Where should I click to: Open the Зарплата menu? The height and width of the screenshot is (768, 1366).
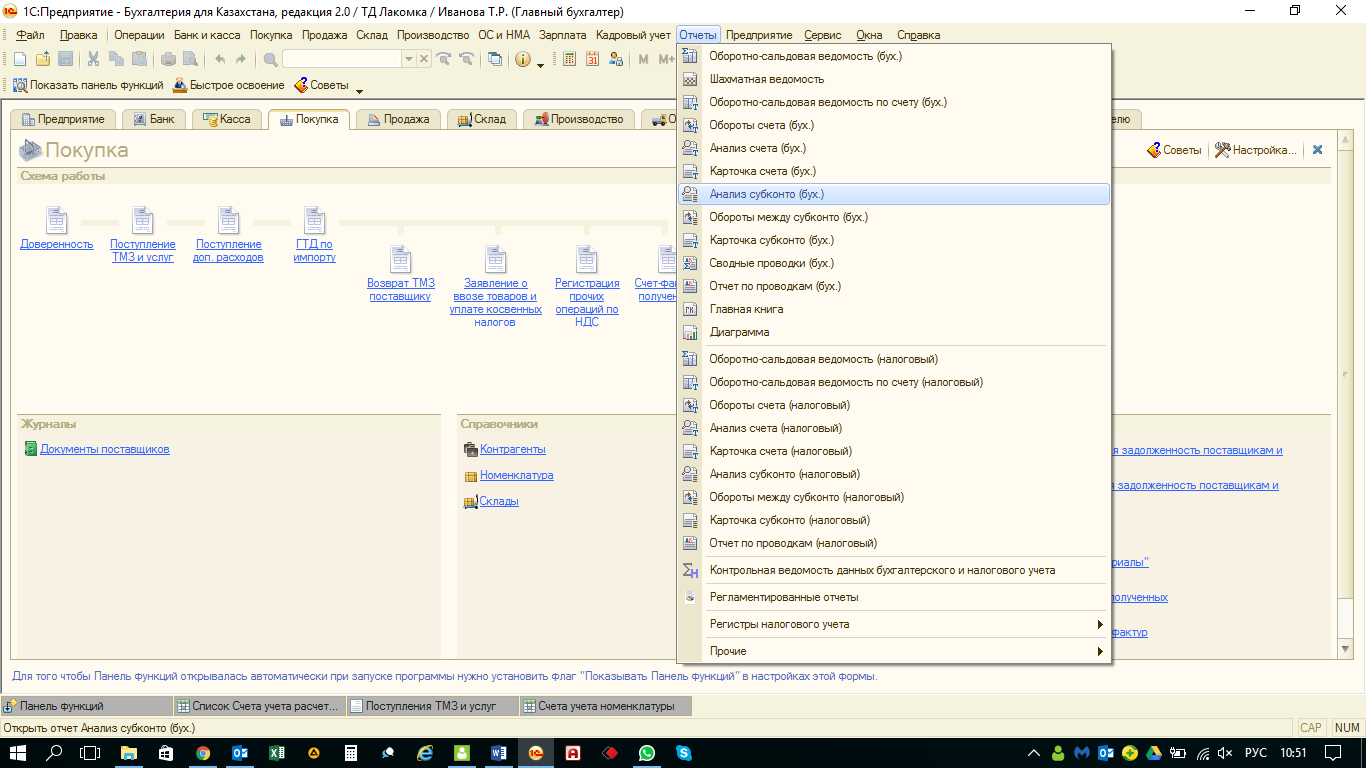563,35
